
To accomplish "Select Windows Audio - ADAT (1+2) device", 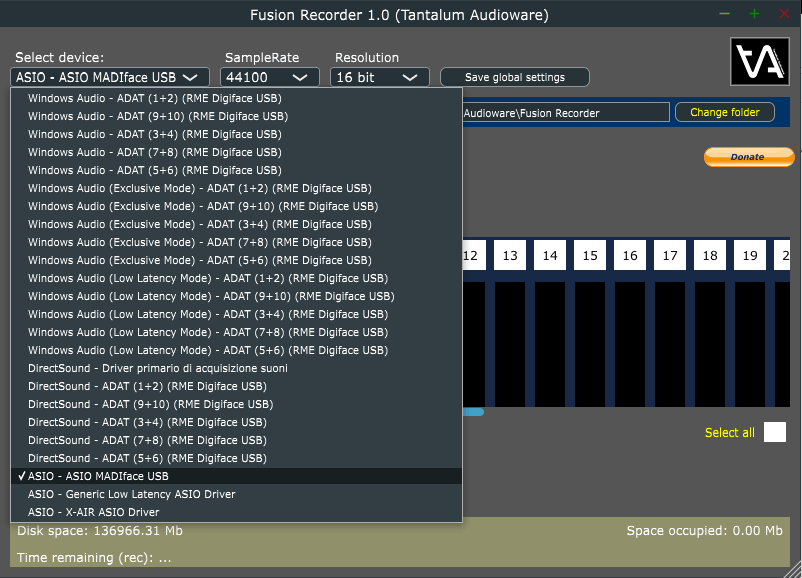I will [x=236, y=98].
